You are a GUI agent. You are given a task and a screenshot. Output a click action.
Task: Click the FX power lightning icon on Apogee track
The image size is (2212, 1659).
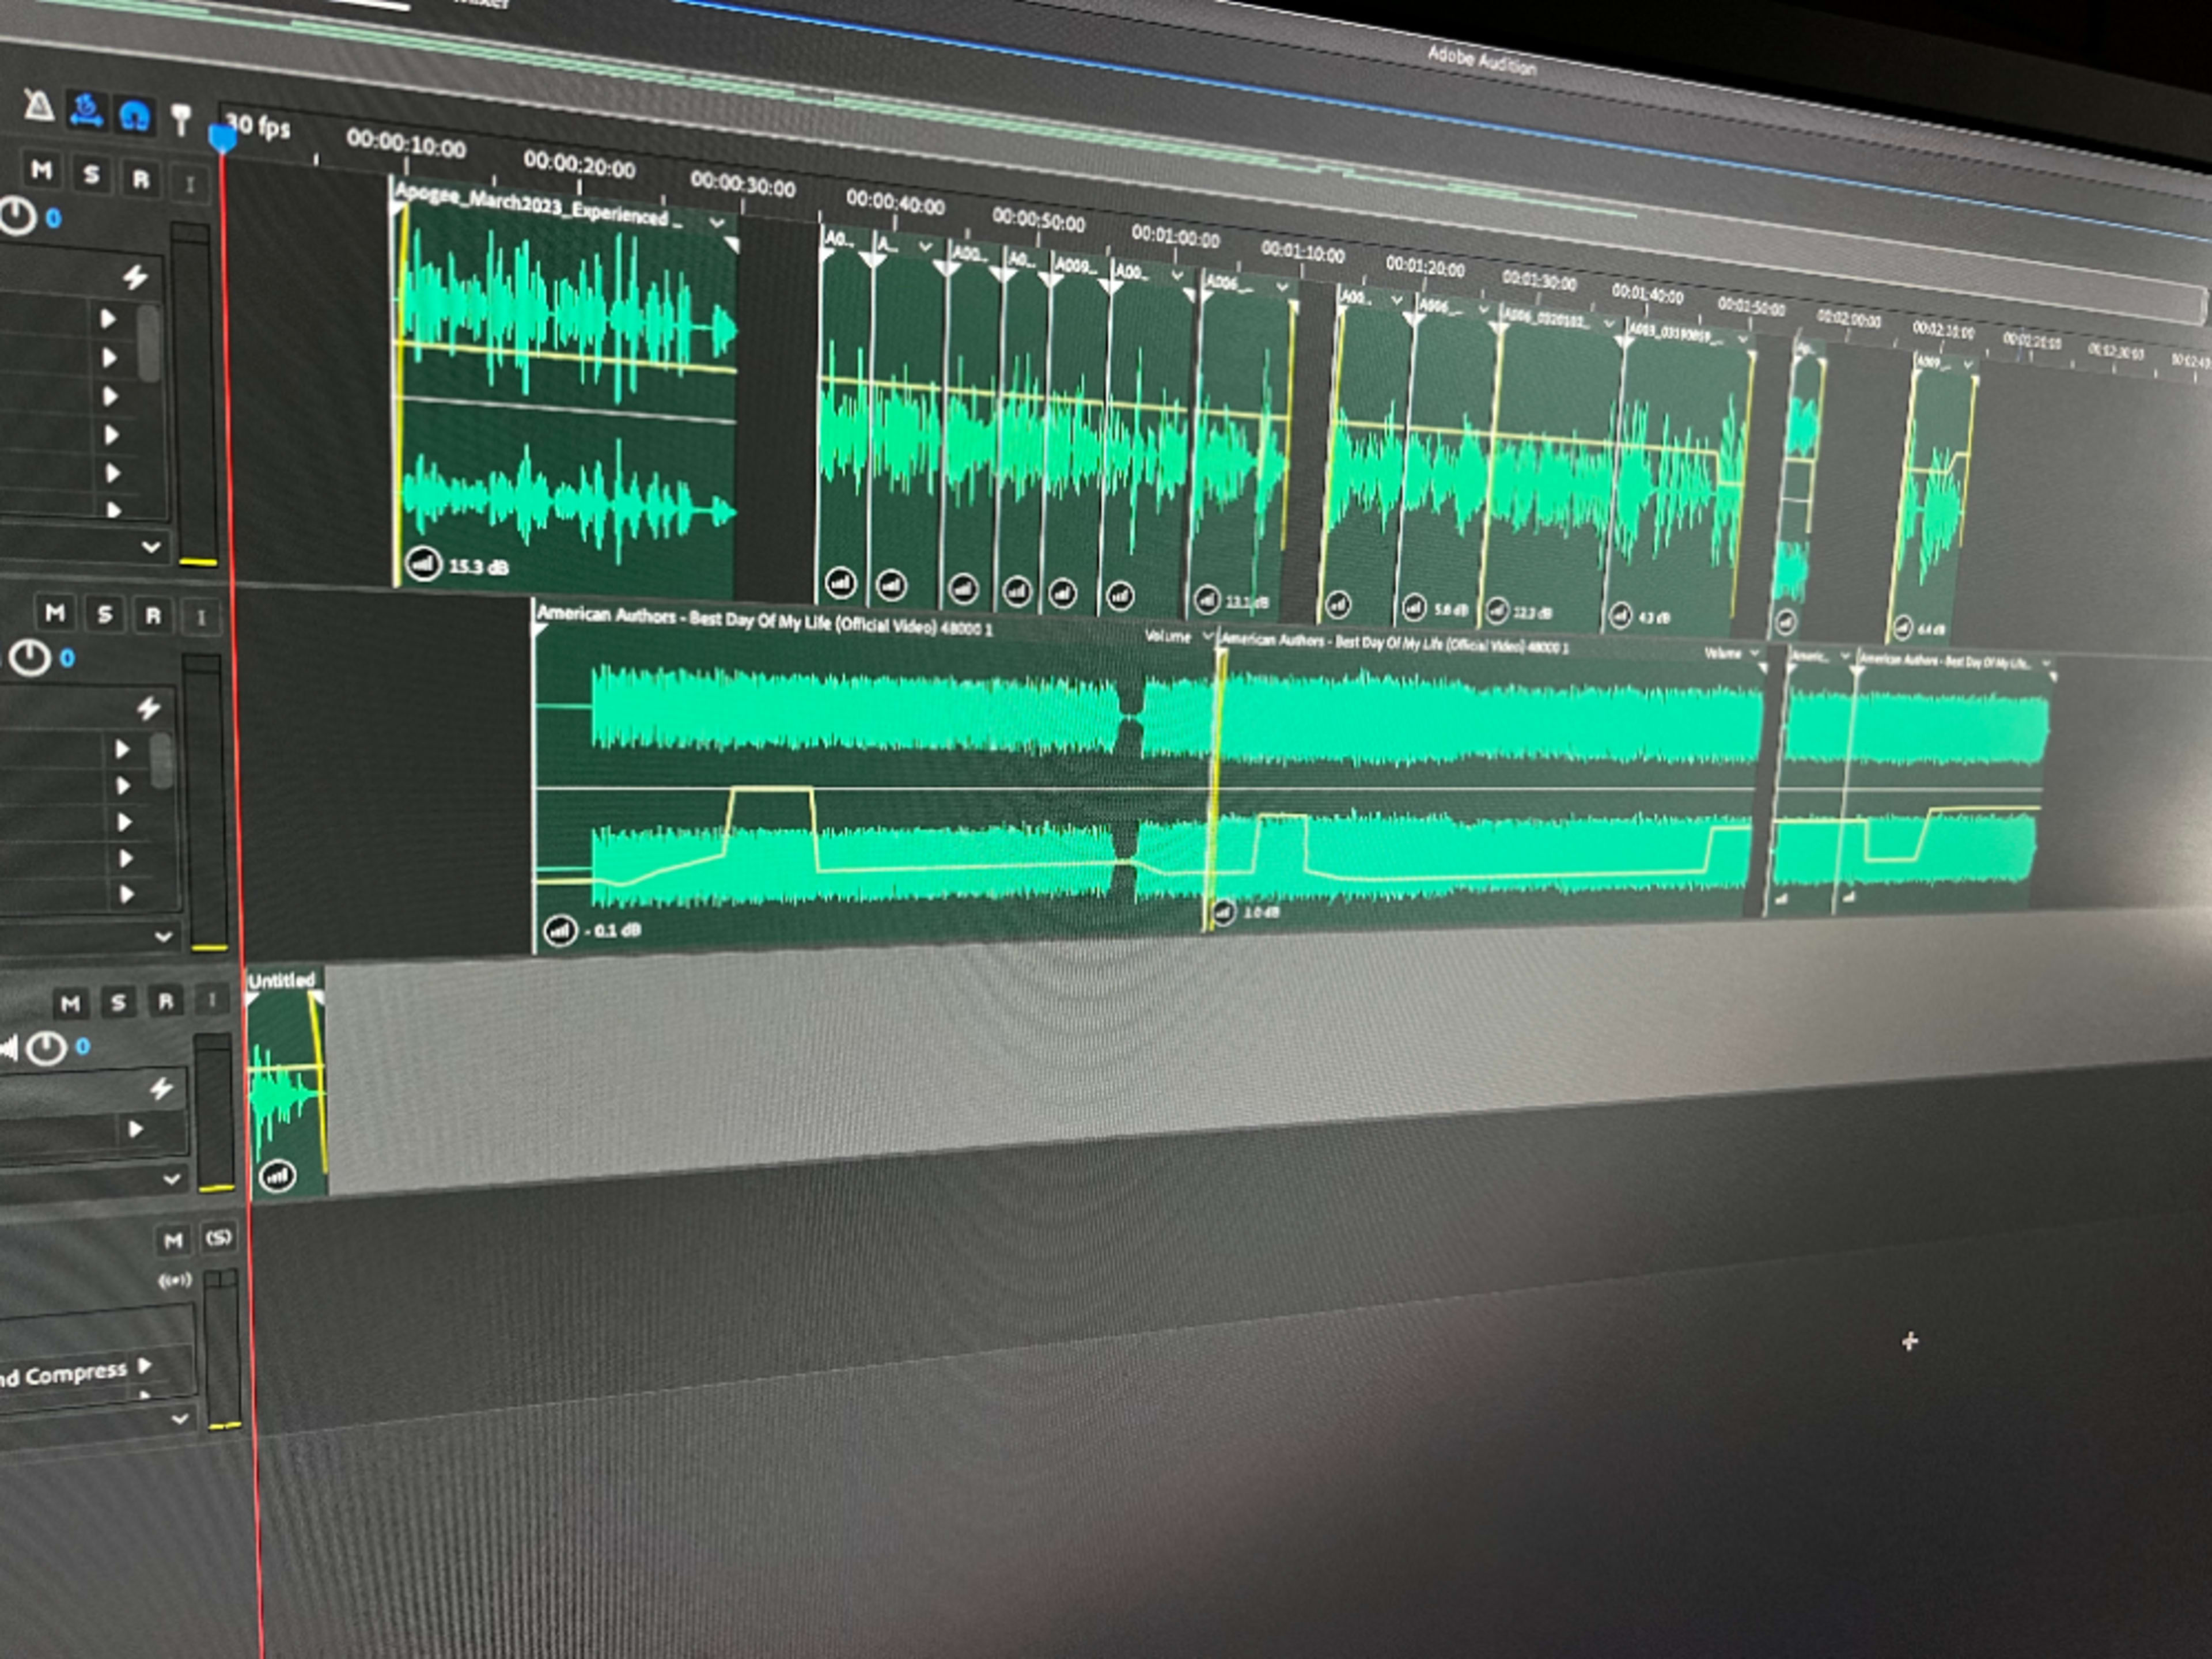point(134,276)
